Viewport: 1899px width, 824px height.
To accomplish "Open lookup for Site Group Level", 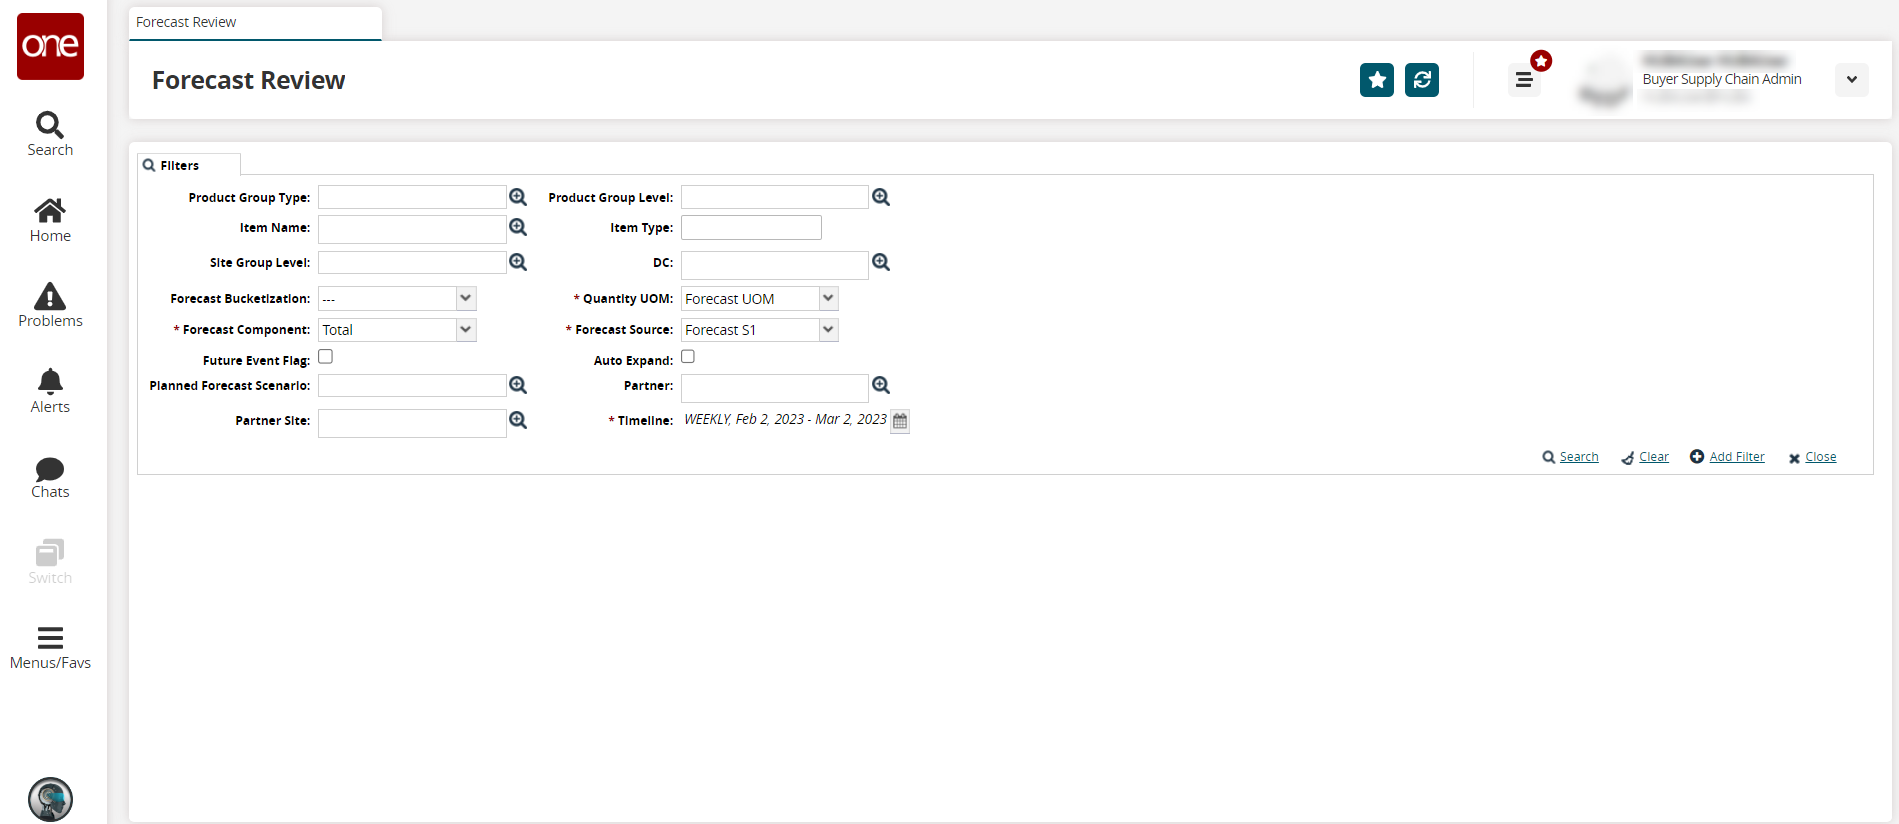I will coord(518,262).
